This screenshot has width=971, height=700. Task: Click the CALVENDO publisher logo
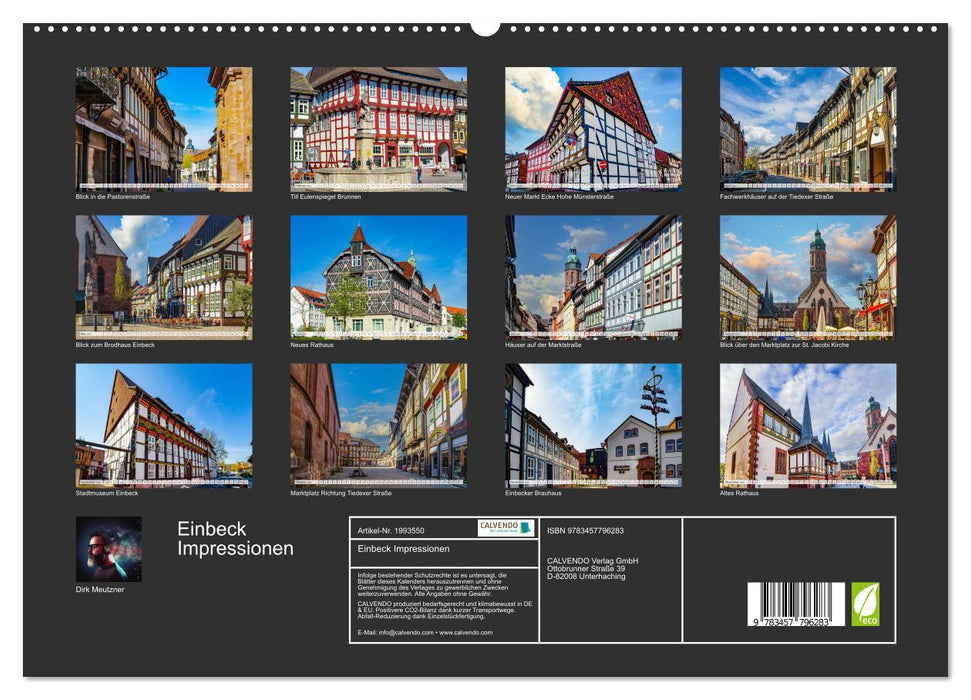(504, 528)
